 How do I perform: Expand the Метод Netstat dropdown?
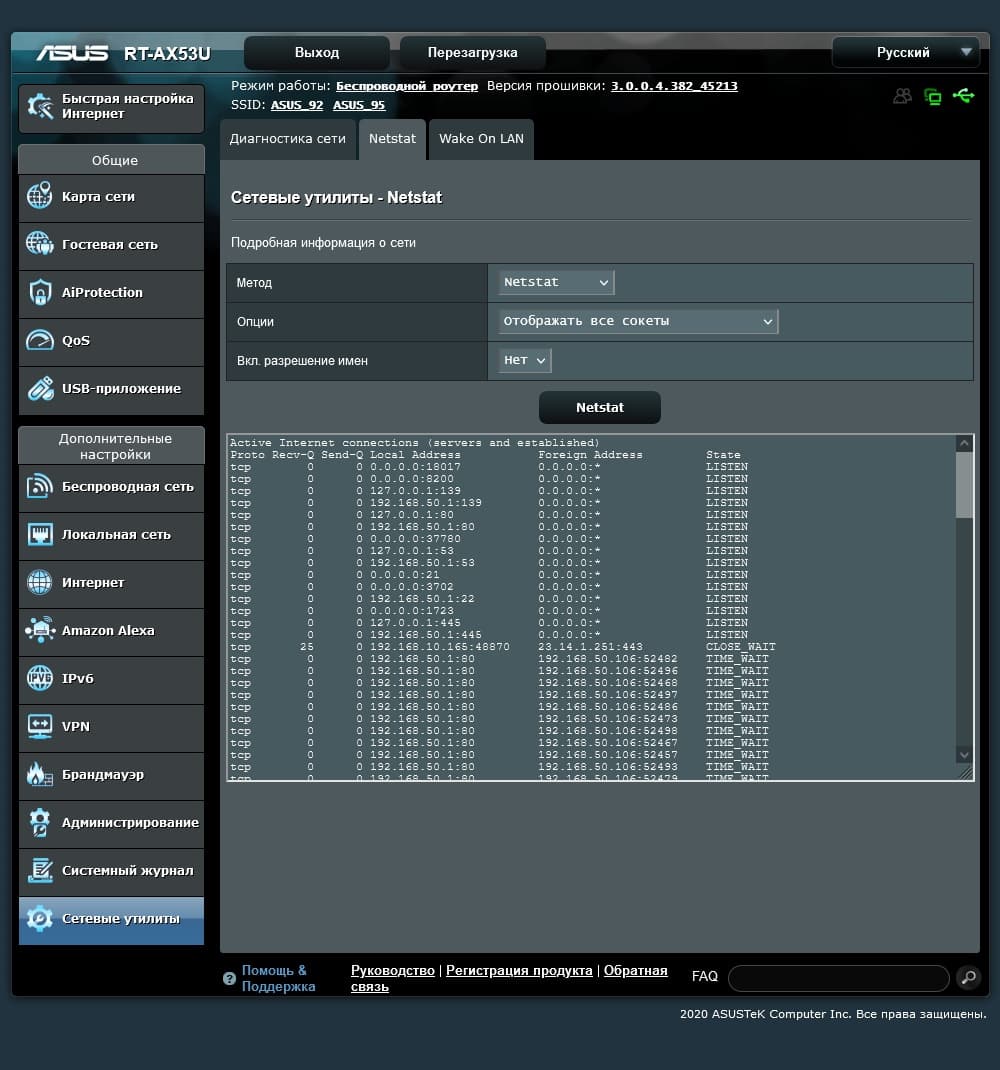556,283
